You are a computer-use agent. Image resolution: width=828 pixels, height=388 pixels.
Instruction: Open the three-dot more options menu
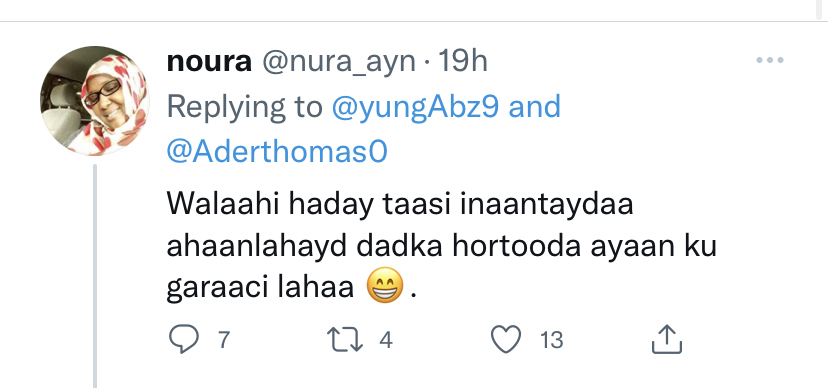click(770, 60)
